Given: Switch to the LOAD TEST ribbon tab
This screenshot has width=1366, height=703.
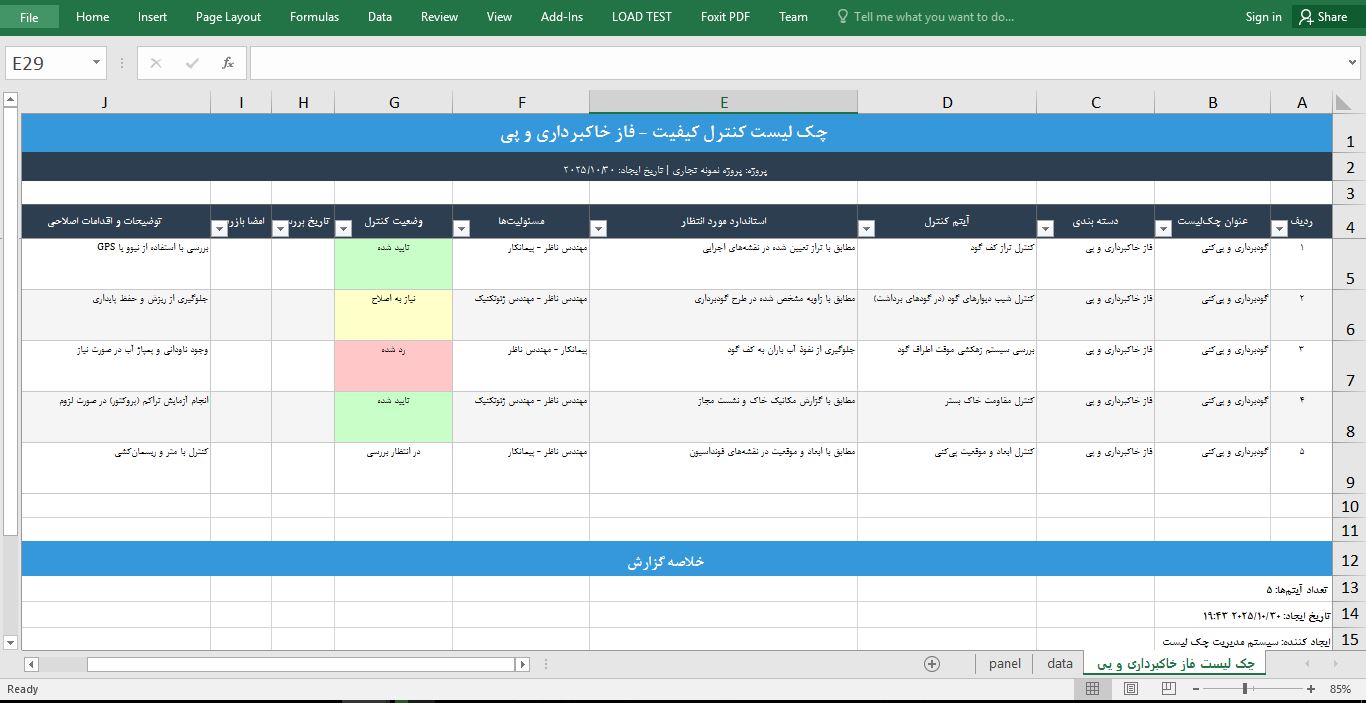Looking at the screenshot, I should pos(641,16).
